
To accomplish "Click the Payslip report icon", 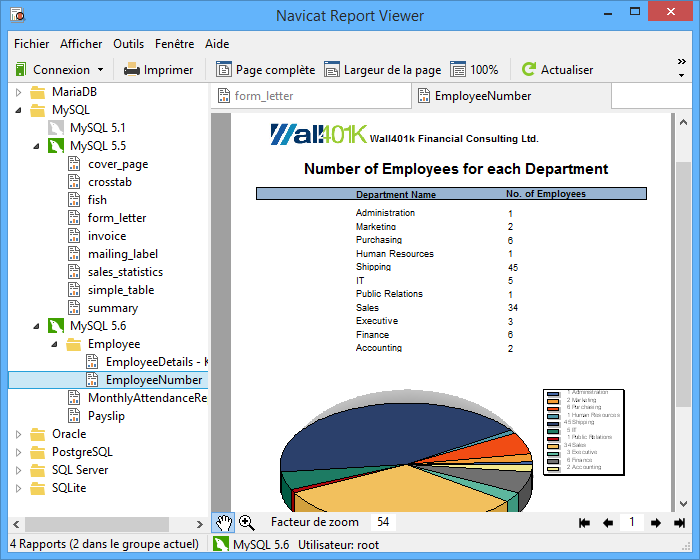I will click(74, 416).
